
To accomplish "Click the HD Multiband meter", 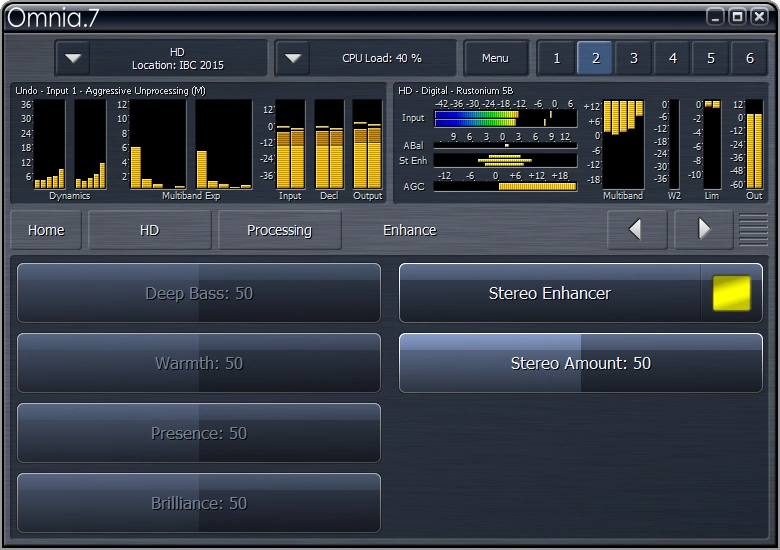I will [623, 144].
